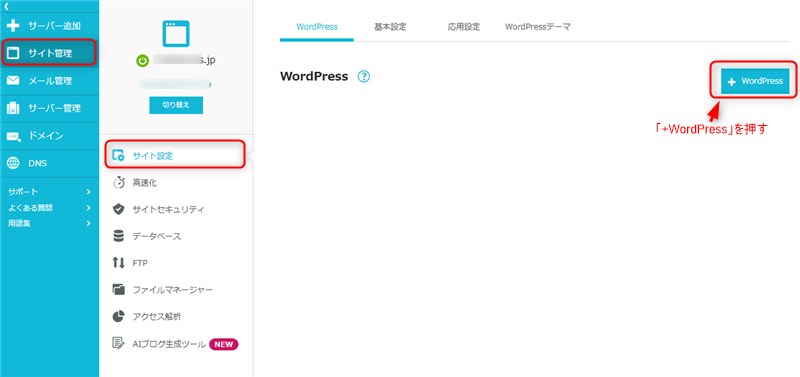The width and height of the screenshot is (800, 377).
Task: Click the large site window icon
Action: click(176, 34)
